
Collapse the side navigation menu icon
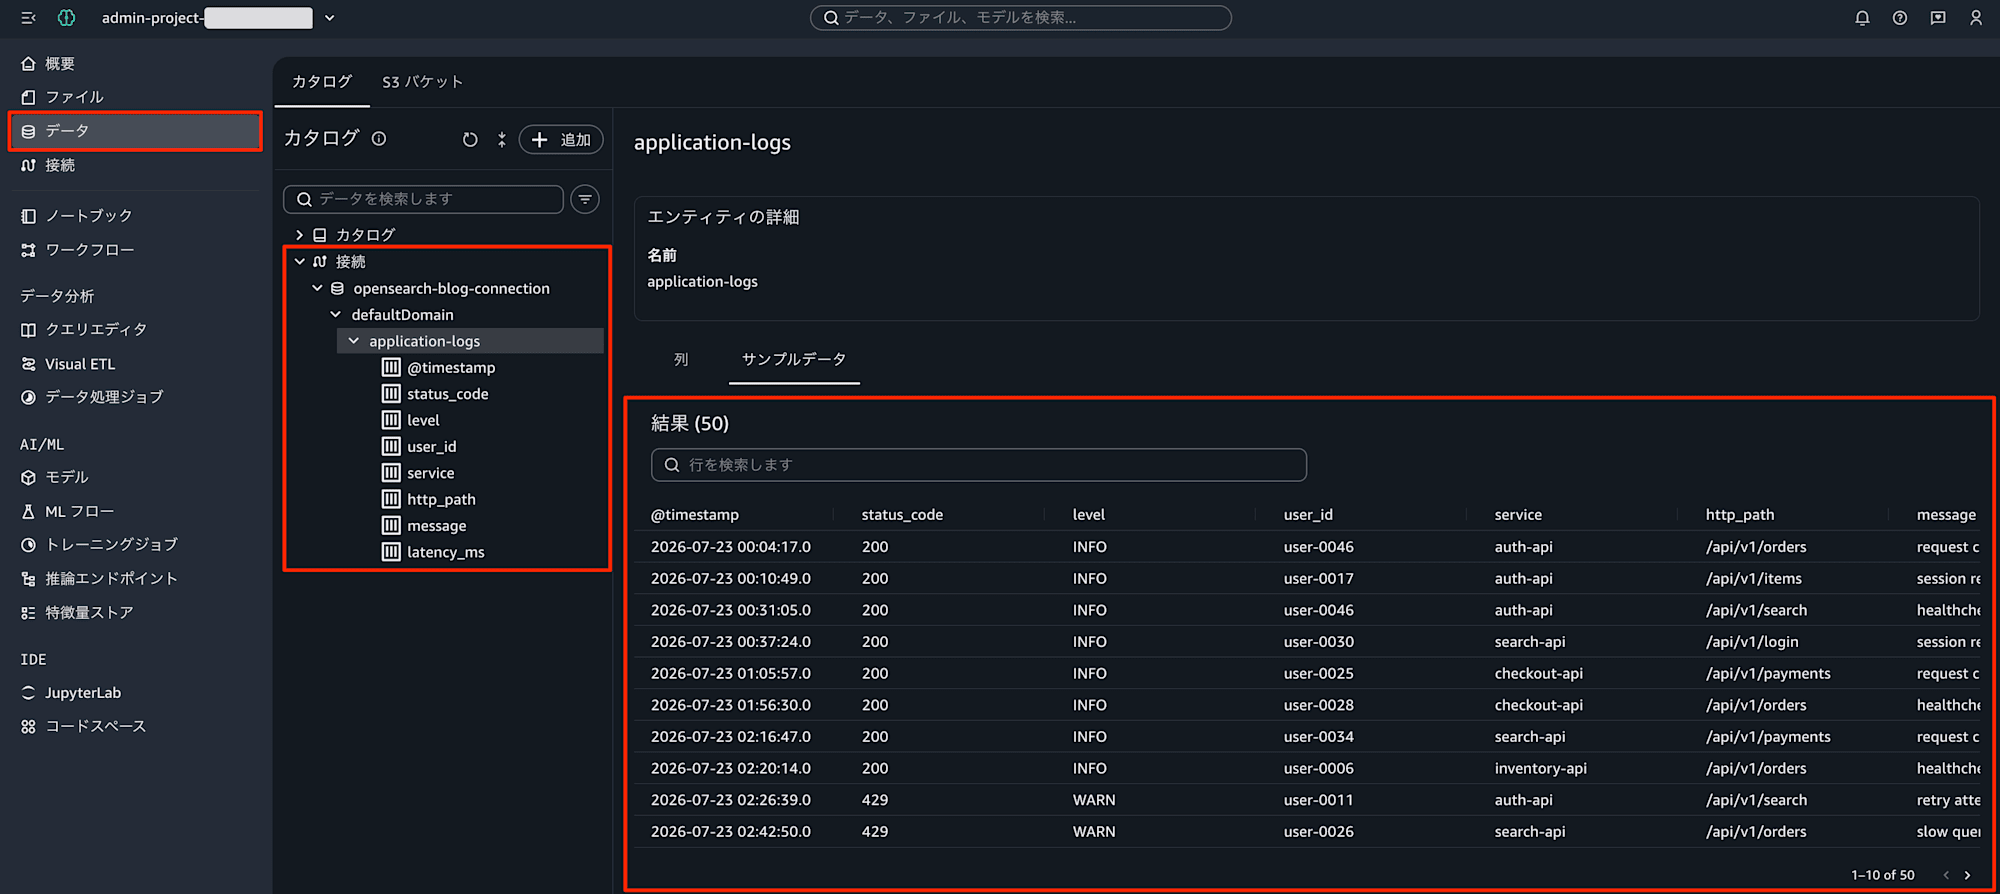(x=28, y=18)
